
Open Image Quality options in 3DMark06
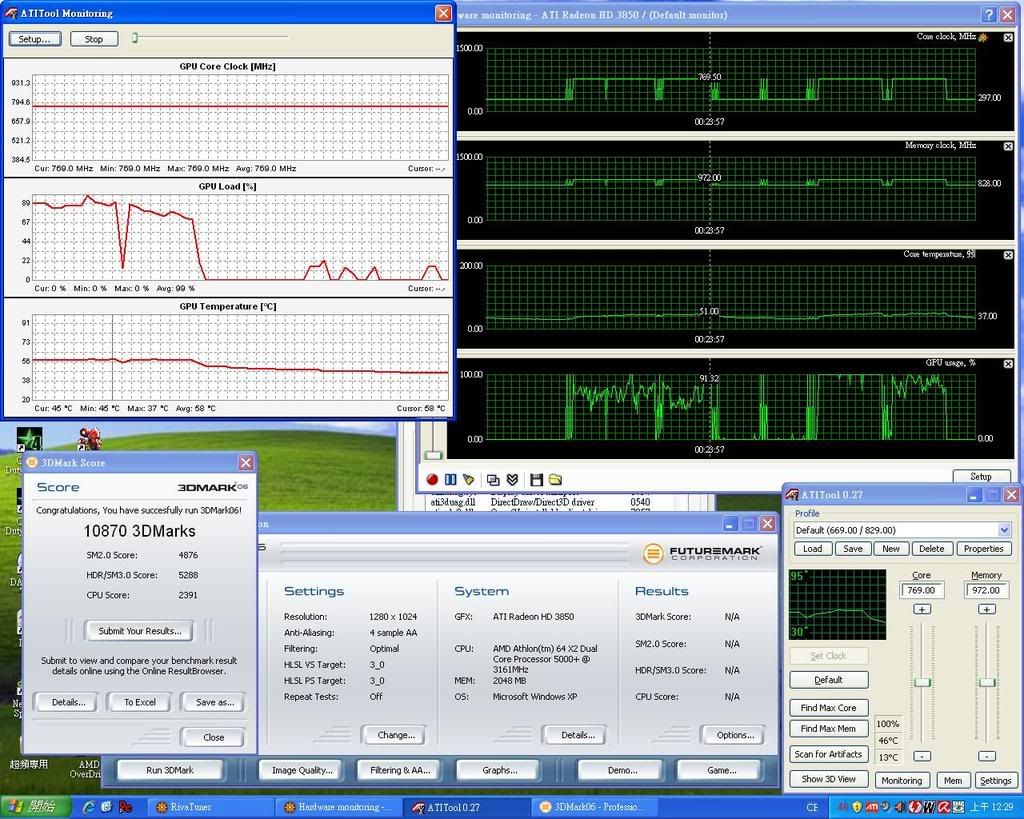[302, 771]
